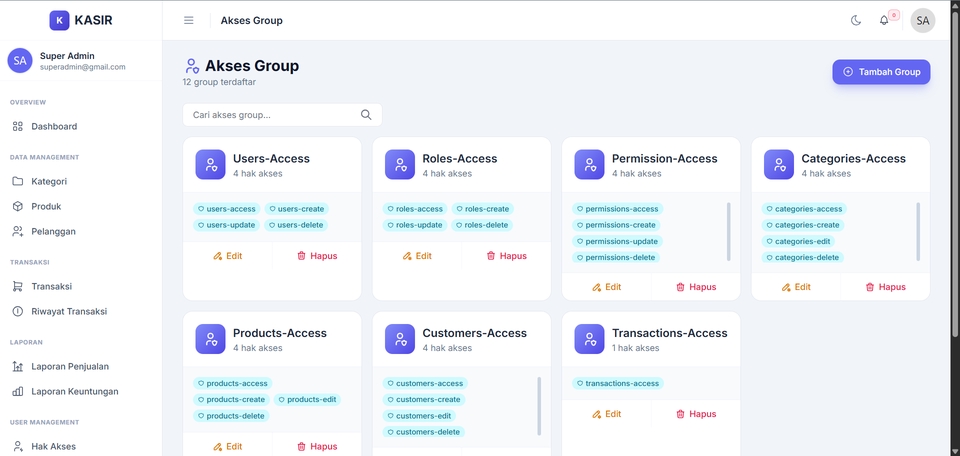Click Laporan Keuntungan chart icon
This screenshot has height=456, width=960.
pyautogui.click(x=18, y=391)
